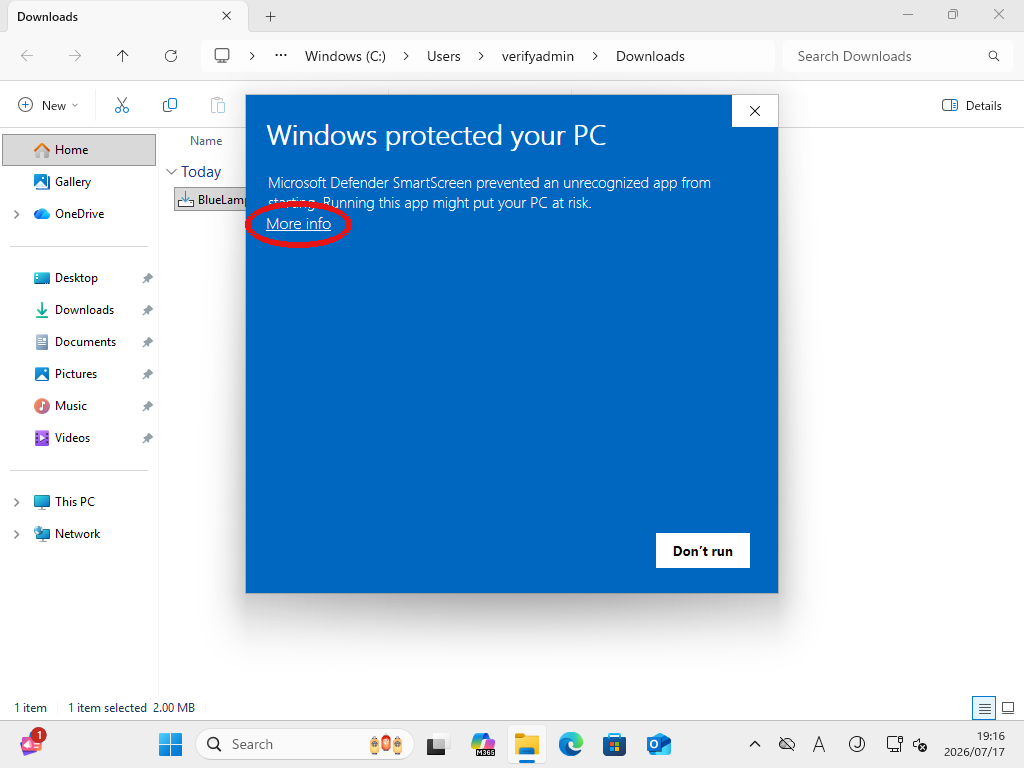Add a new tab with plus
The height and width of the screenshot is (768, 1024).
[270, 17]
